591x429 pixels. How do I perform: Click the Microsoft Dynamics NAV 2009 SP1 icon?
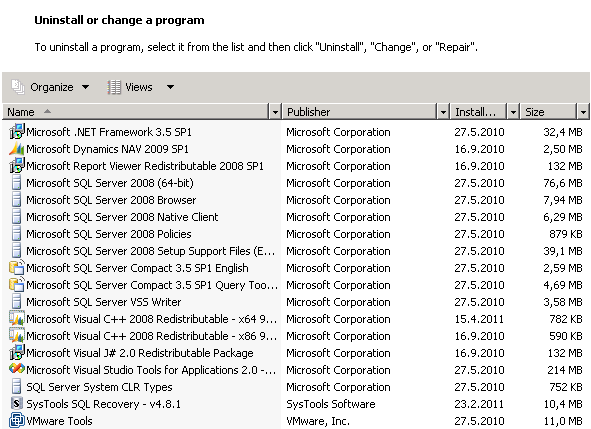click(x=17, y=149)
